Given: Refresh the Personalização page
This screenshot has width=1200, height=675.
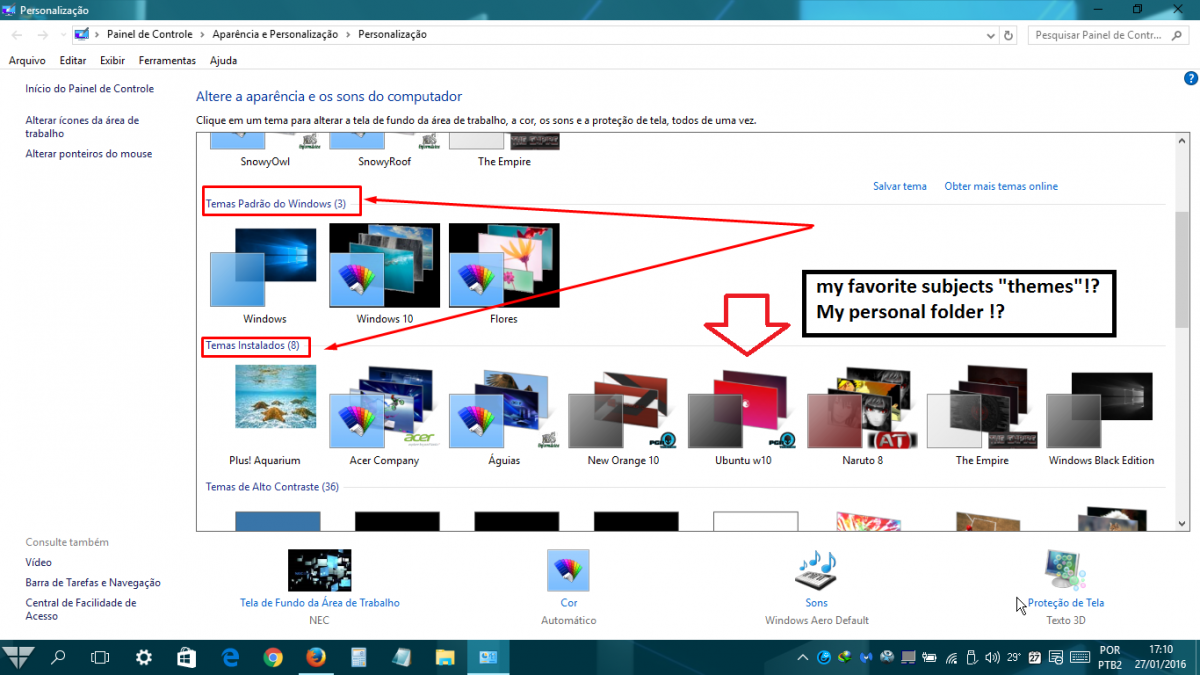Looking at the screenshot, I should tap(1008, 34).
